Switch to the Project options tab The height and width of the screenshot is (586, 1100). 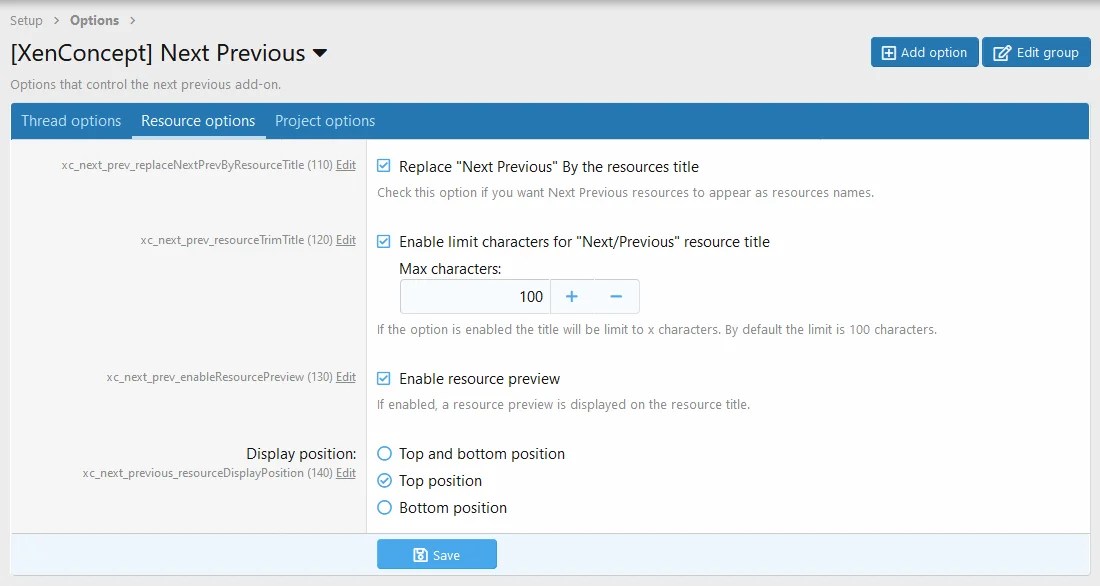(325, 121)
